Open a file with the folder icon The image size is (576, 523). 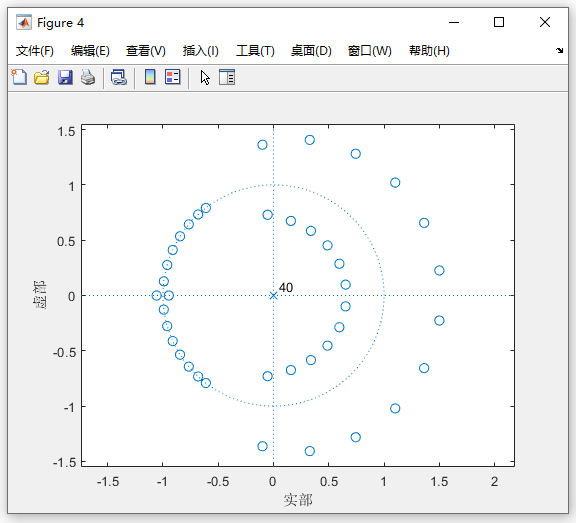[x=42, y=77]
